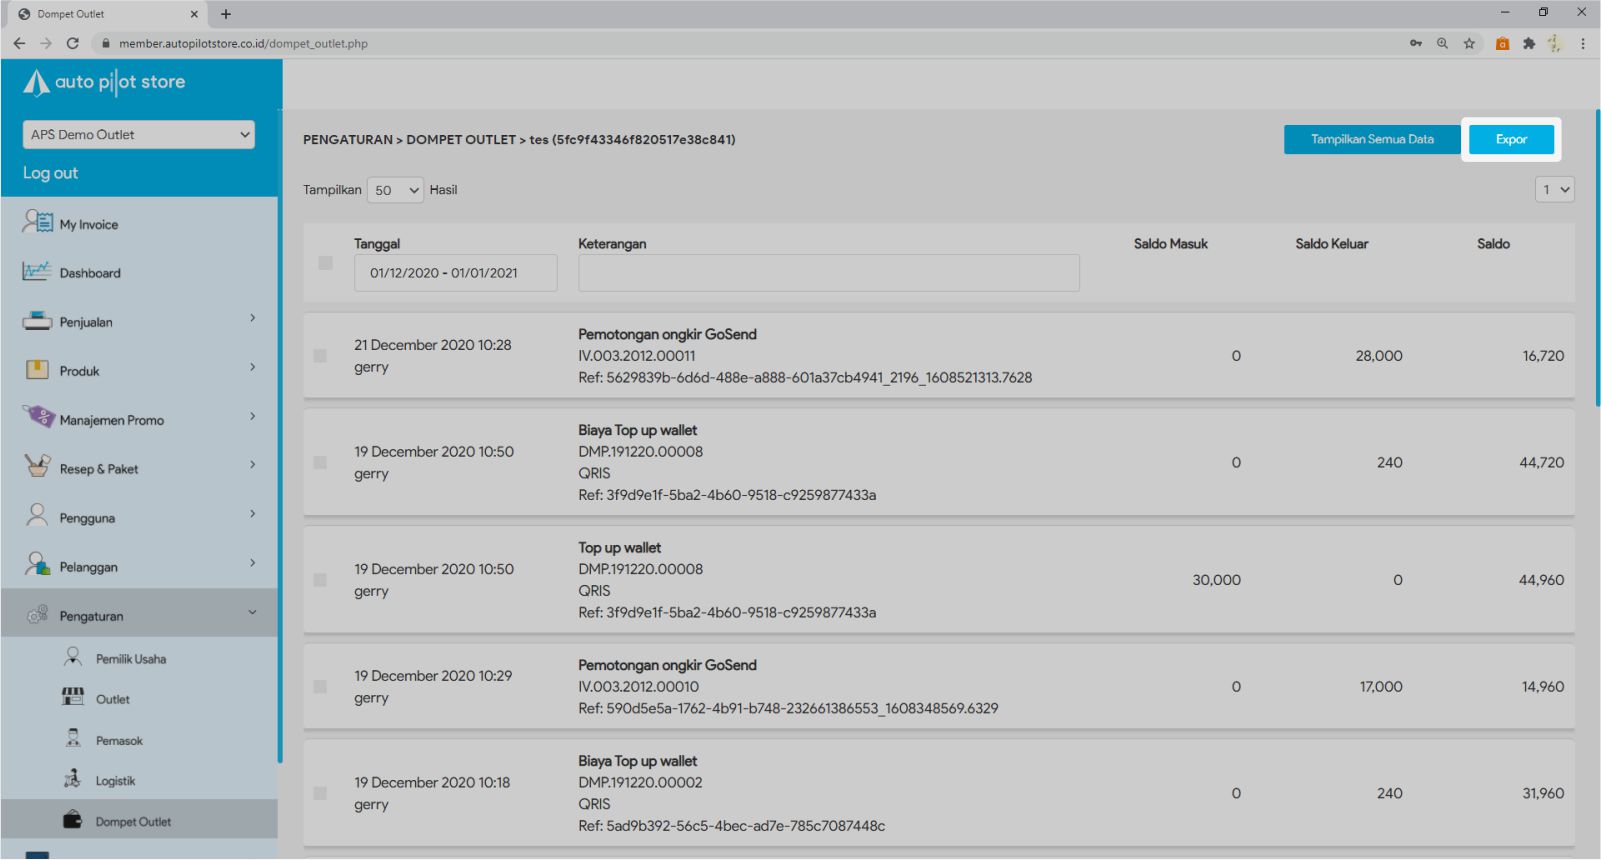The height and width of the screenshot is (860, 1601).
Task: Bookmark this page with the star icon
Action: coord(1469,44)
